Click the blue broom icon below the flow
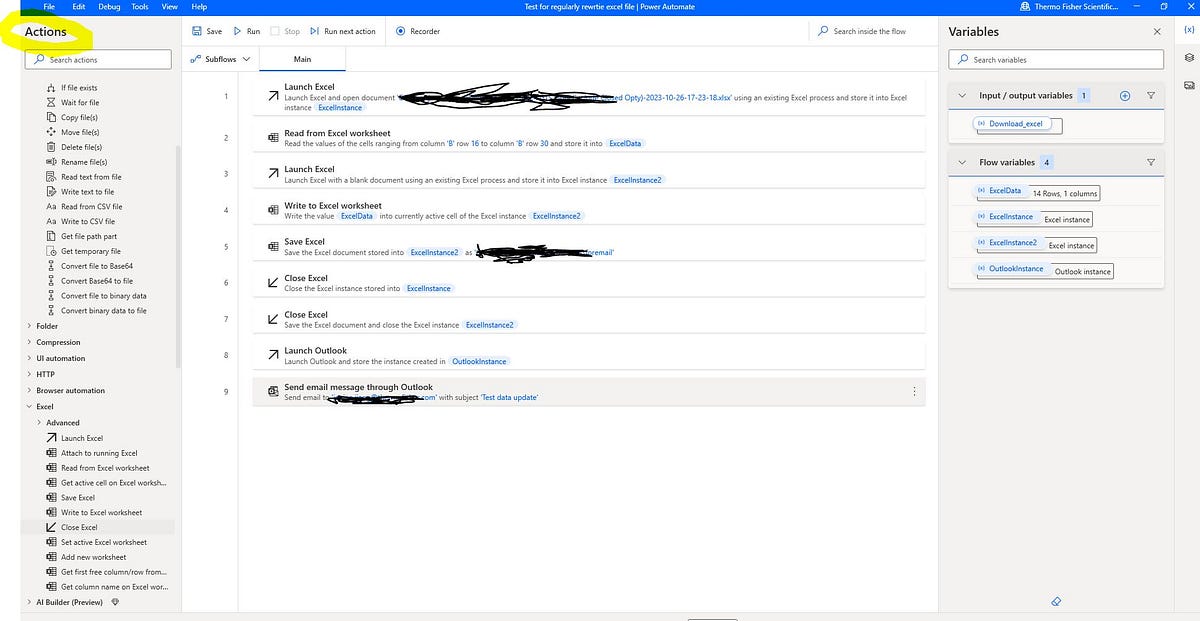 [x=1056, y=601]
